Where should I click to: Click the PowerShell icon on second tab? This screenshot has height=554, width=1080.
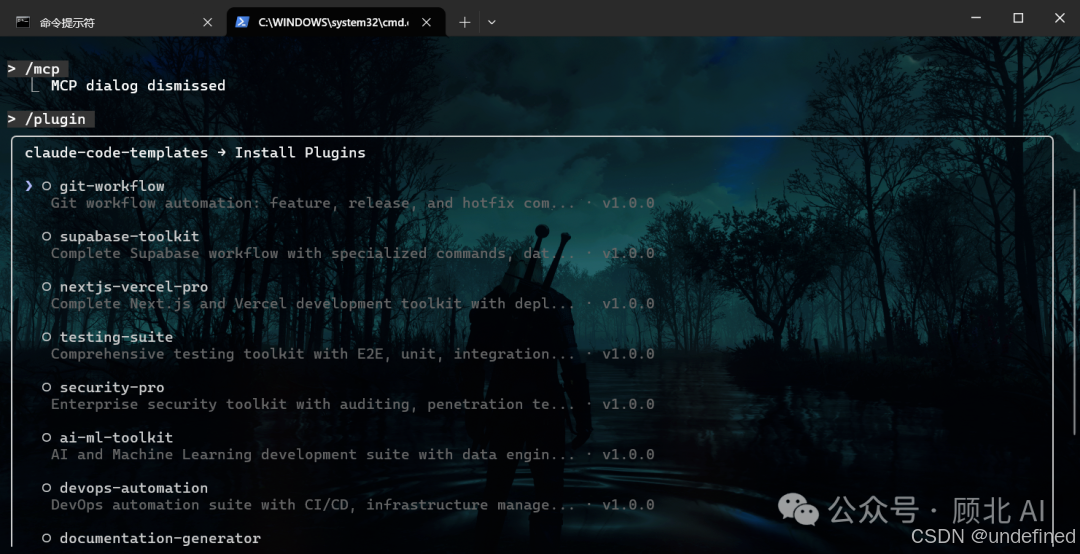coord(242,22)
